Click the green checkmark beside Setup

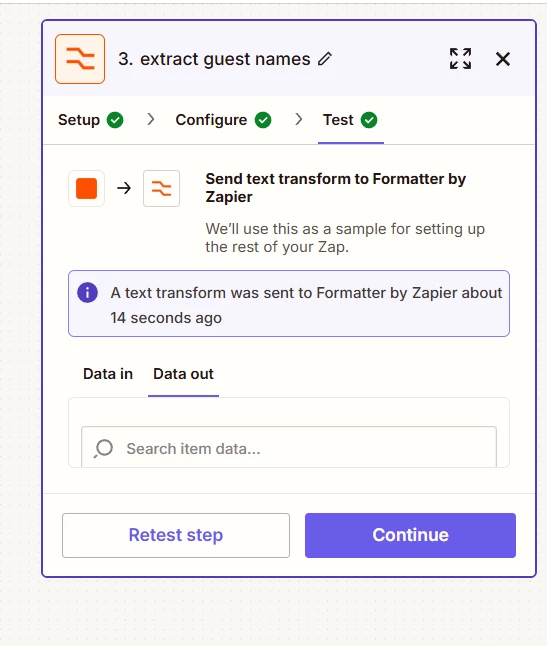coord(115,120)
